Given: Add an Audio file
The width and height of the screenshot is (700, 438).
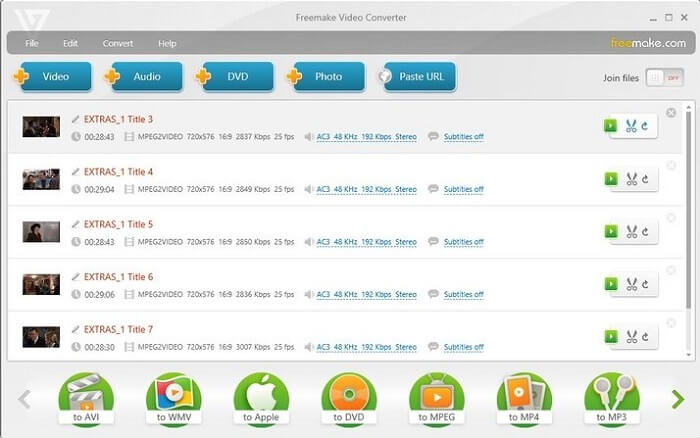Looking at the screenshot, I should pos(144,76).
